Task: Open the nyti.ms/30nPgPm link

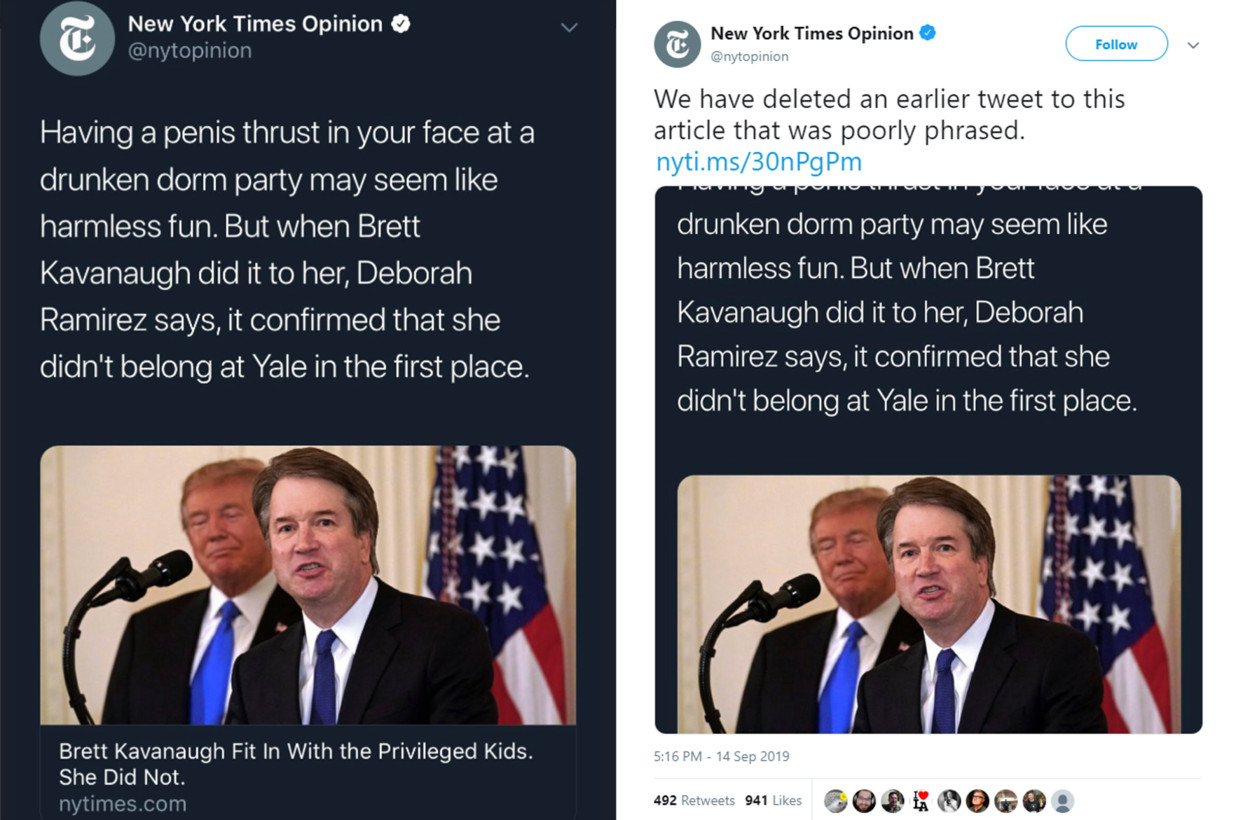Action: pyautogui.click(x=759, y=162)
